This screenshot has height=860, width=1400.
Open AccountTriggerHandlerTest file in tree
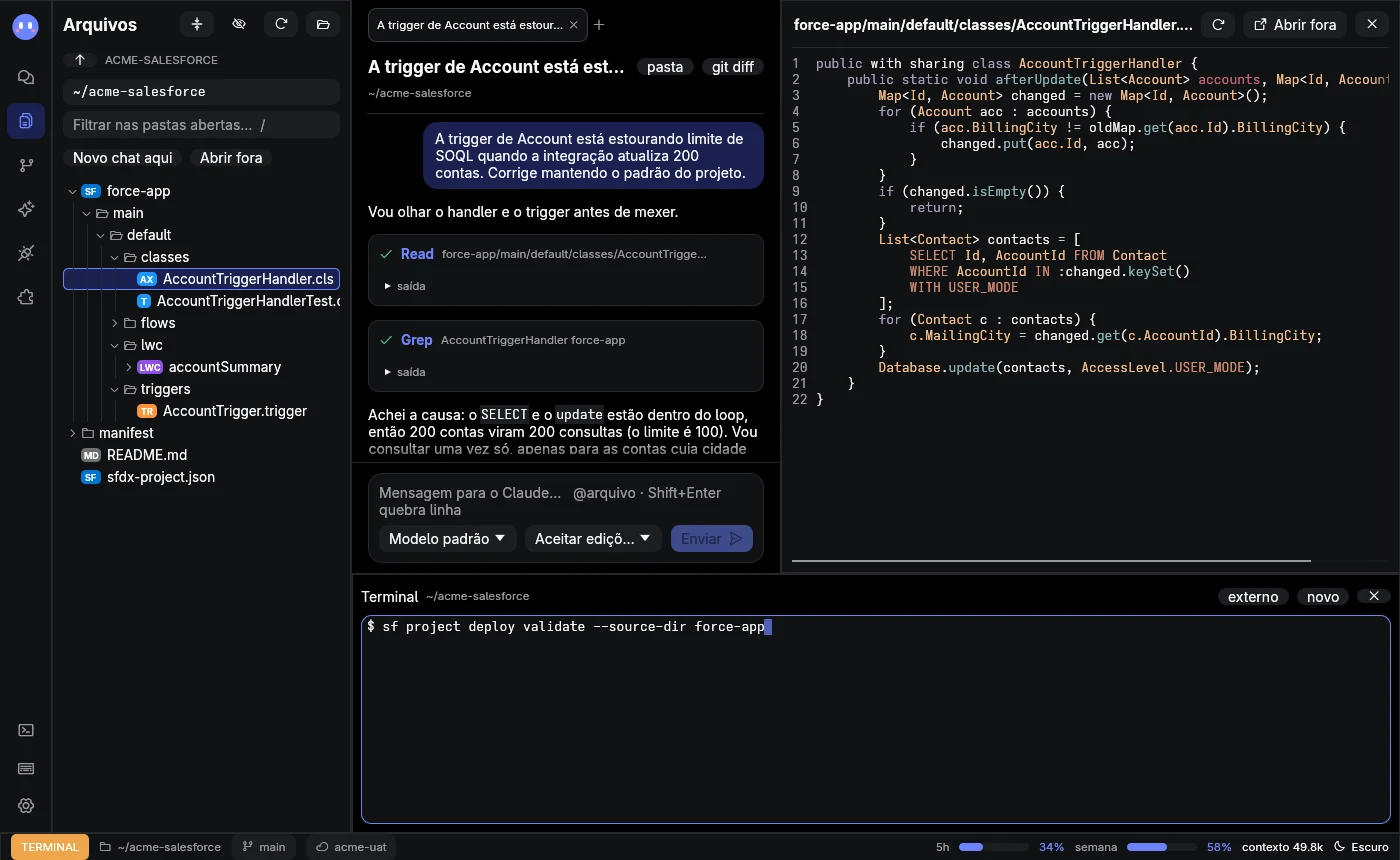pos(238,301)
